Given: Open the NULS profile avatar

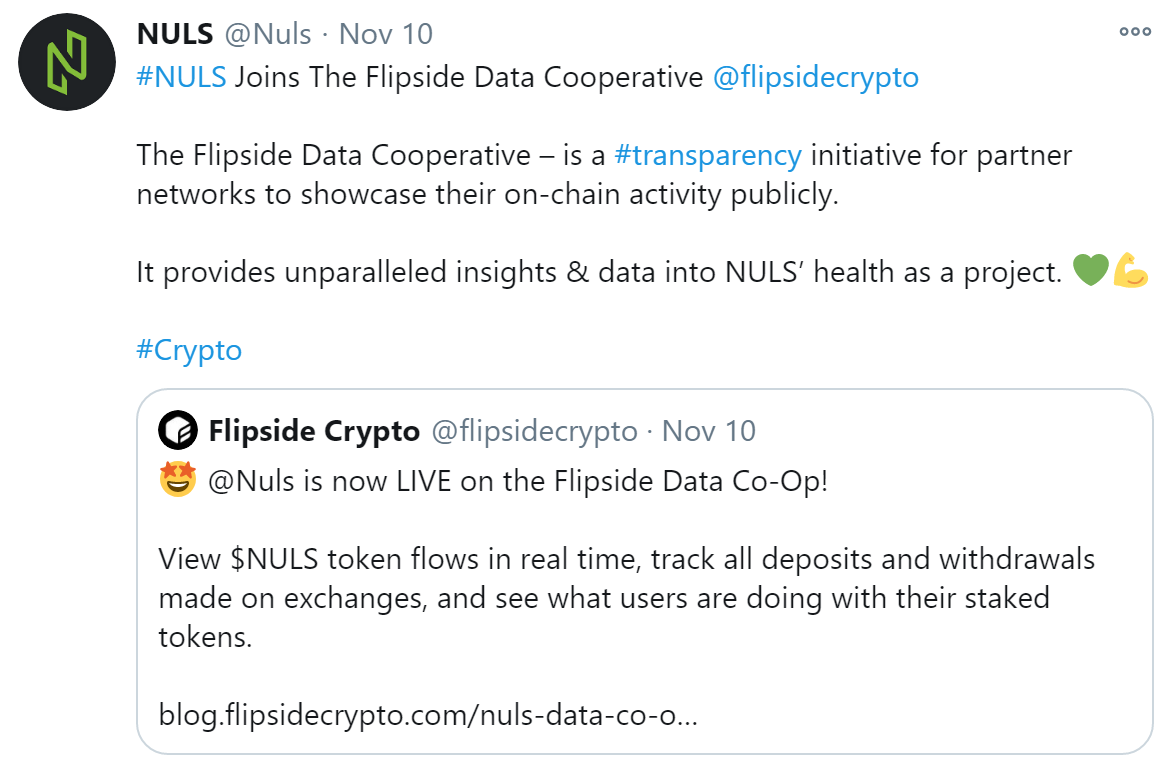Looking at the screenshot, I should [x=67, y=62].
